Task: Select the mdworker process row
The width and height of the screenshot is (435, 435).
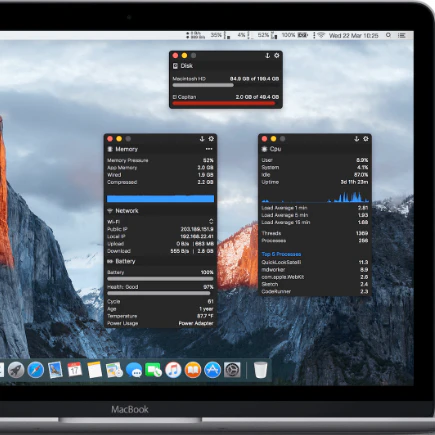Action: point(315,270)
